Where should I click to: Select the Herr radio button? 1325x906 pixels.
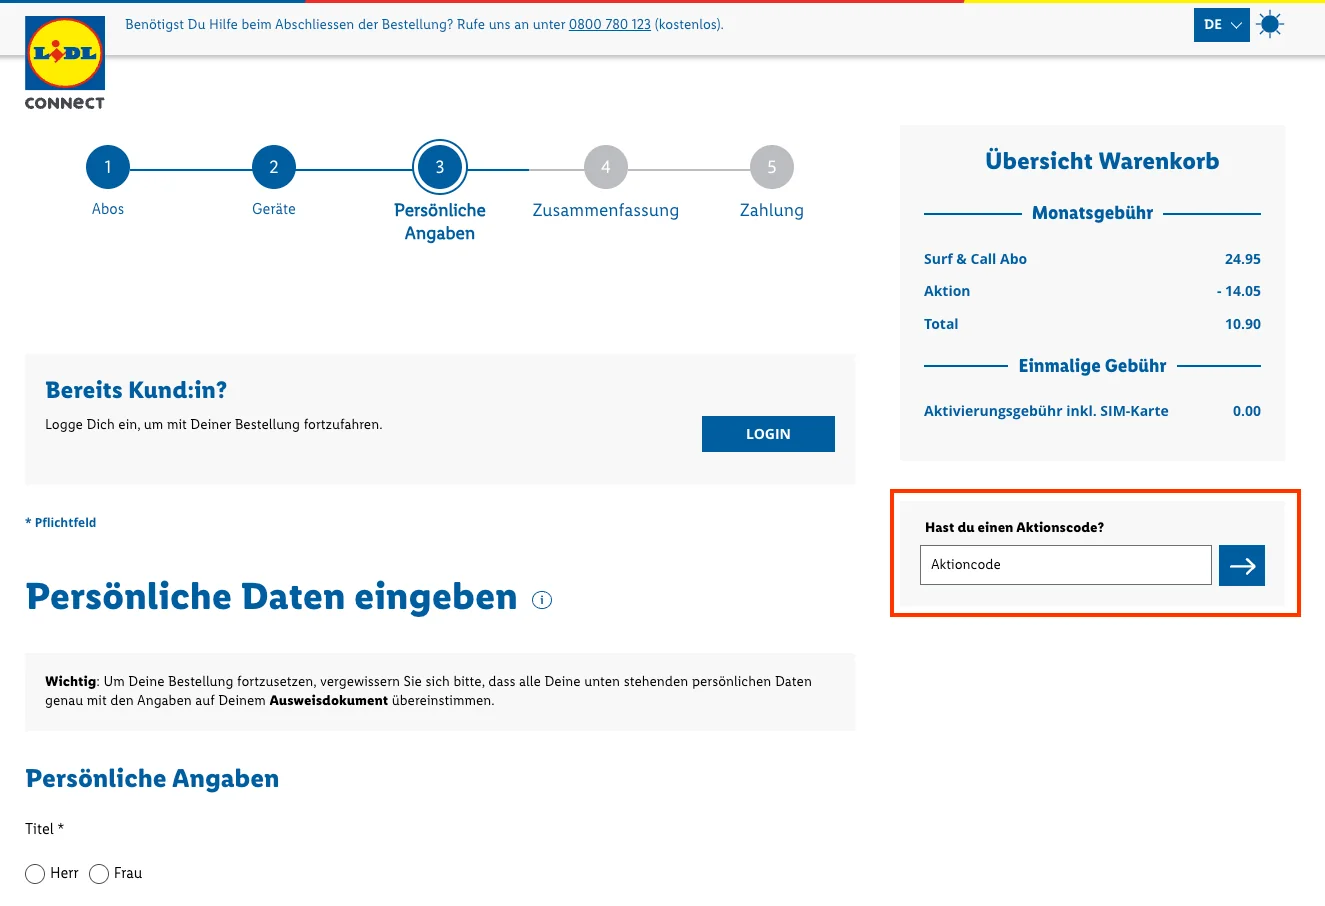(x=35, y=874)
